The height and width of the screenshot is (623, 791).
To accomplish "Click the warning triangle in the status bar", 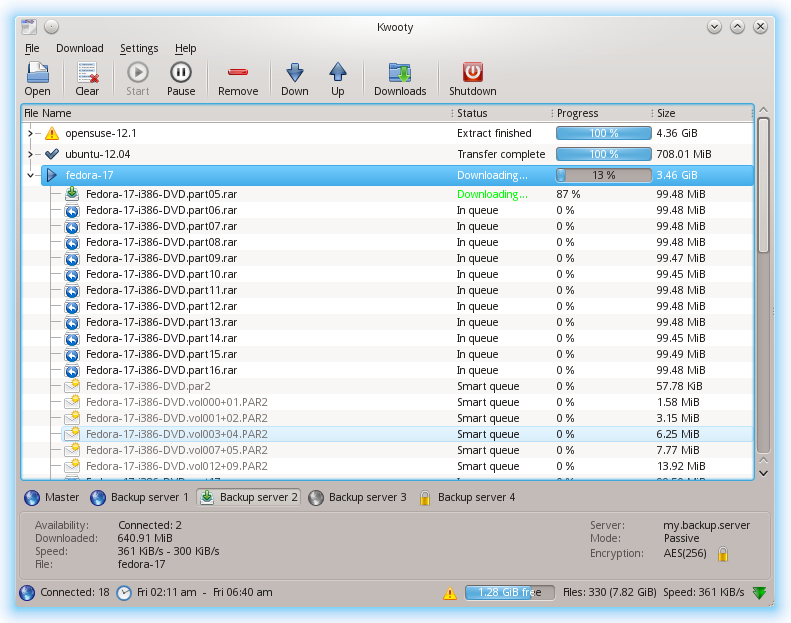I will click(x=449, y=593).
